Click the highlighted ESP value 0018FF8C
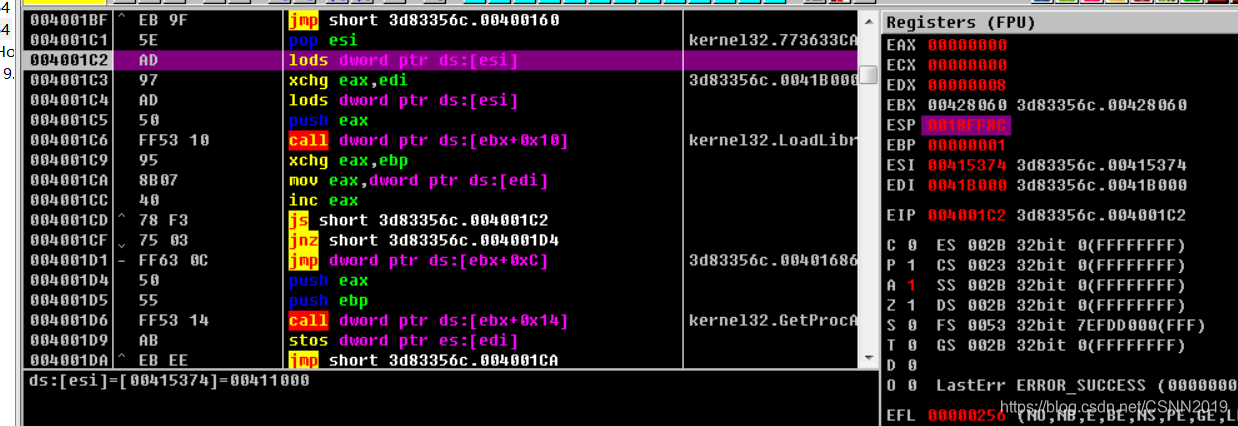 coord(967,125)
